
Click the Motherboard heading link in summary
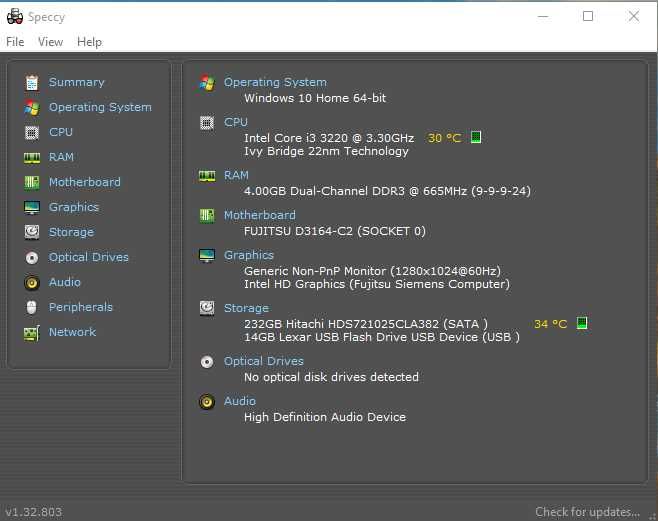pyautogui.click(x=260, y=215)
